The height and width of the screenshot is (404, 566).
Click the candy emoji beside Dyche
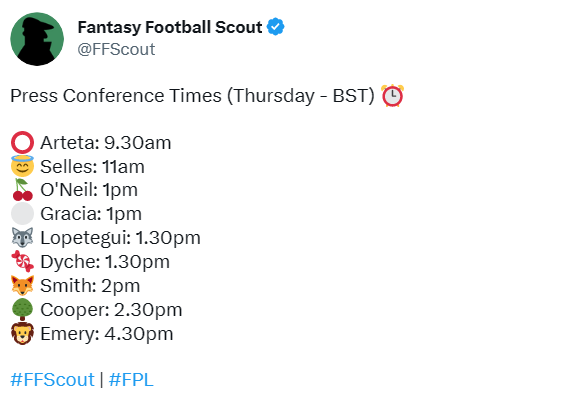[x=22, y=261]
